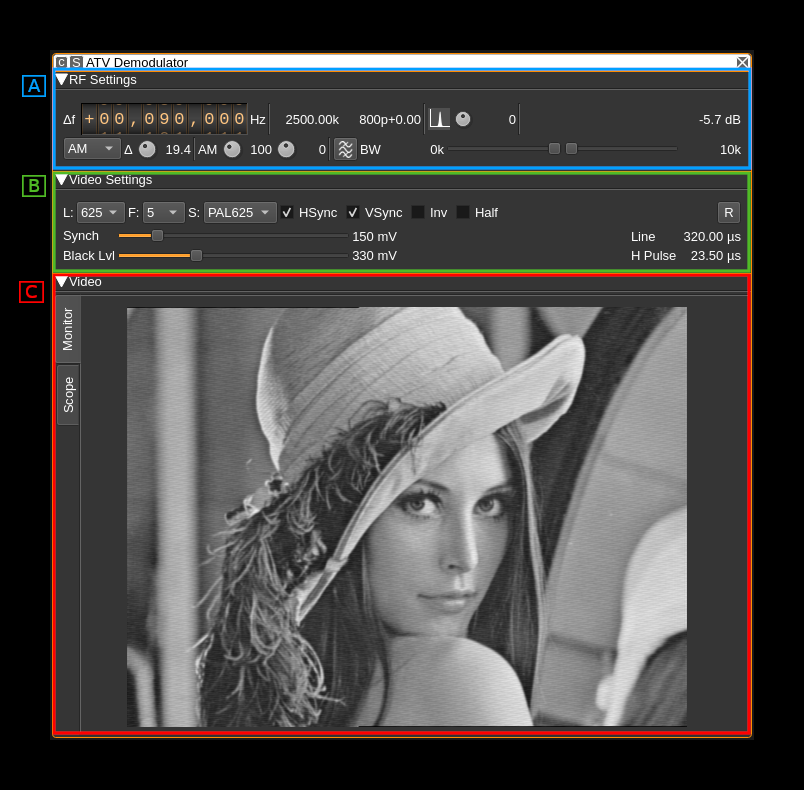Screen dimensions: 804x790
Task: Adjust the FM deviation knob at 19.4
Action: tap(147, 150)
